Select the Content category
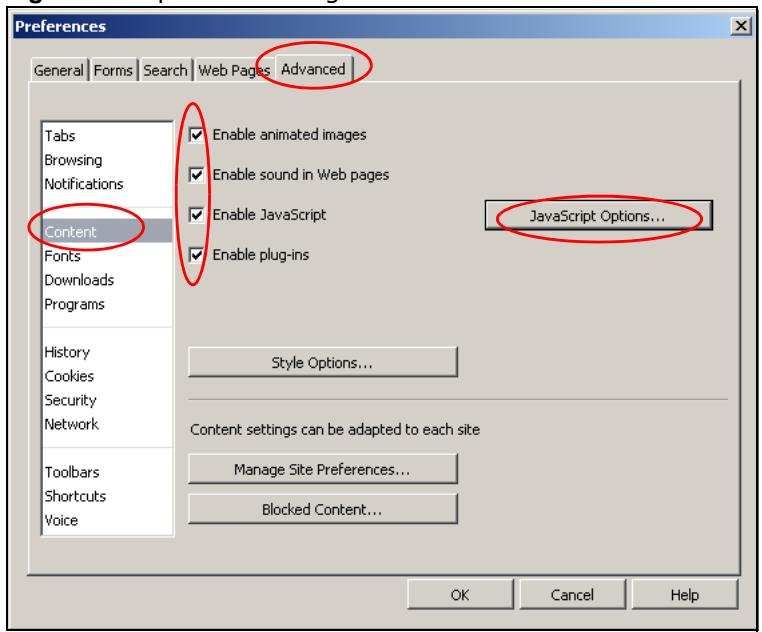The image size is (762, 632). (x=107, y=231)
